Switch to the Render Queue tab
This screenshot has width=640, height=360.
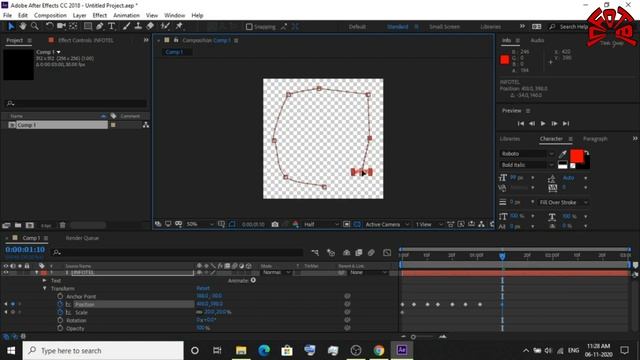[x=82, y=238]
